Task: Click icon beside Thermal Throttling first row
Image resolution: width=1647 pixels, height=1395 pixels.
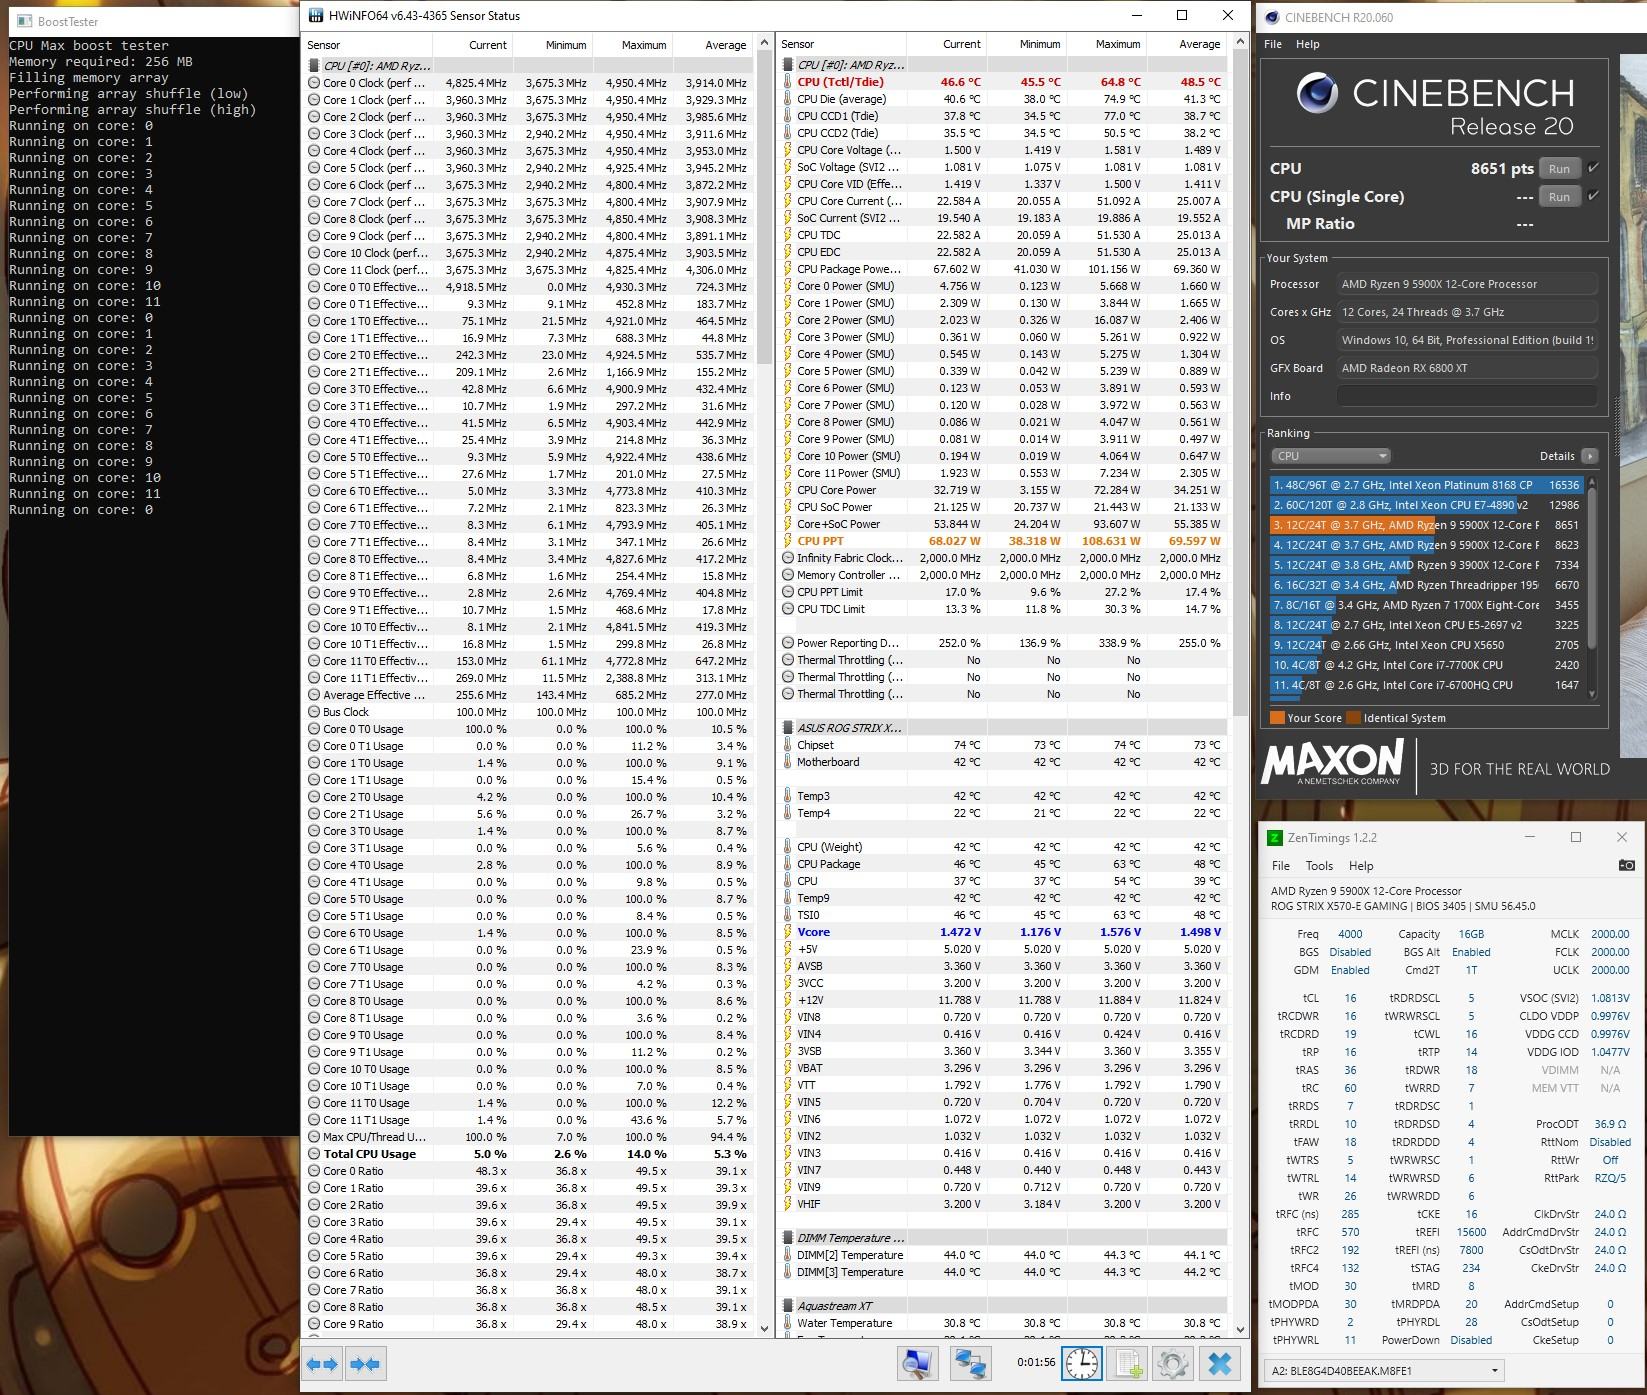Action: pos(788,660)
